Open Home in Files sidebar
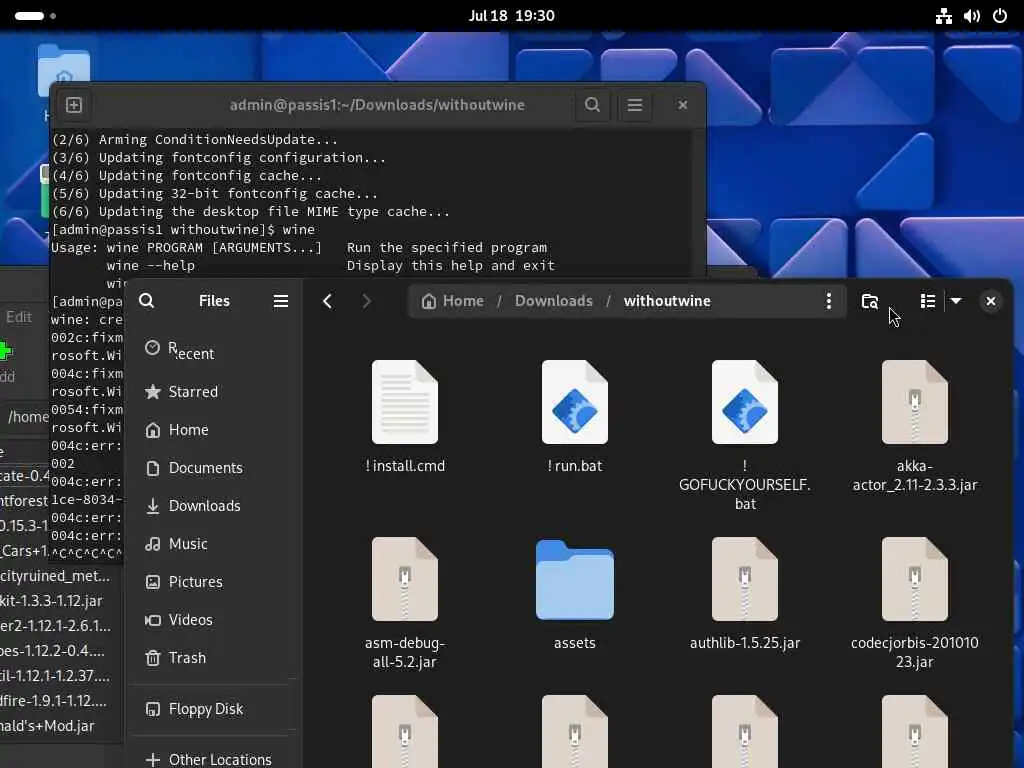 click(214, 430)
